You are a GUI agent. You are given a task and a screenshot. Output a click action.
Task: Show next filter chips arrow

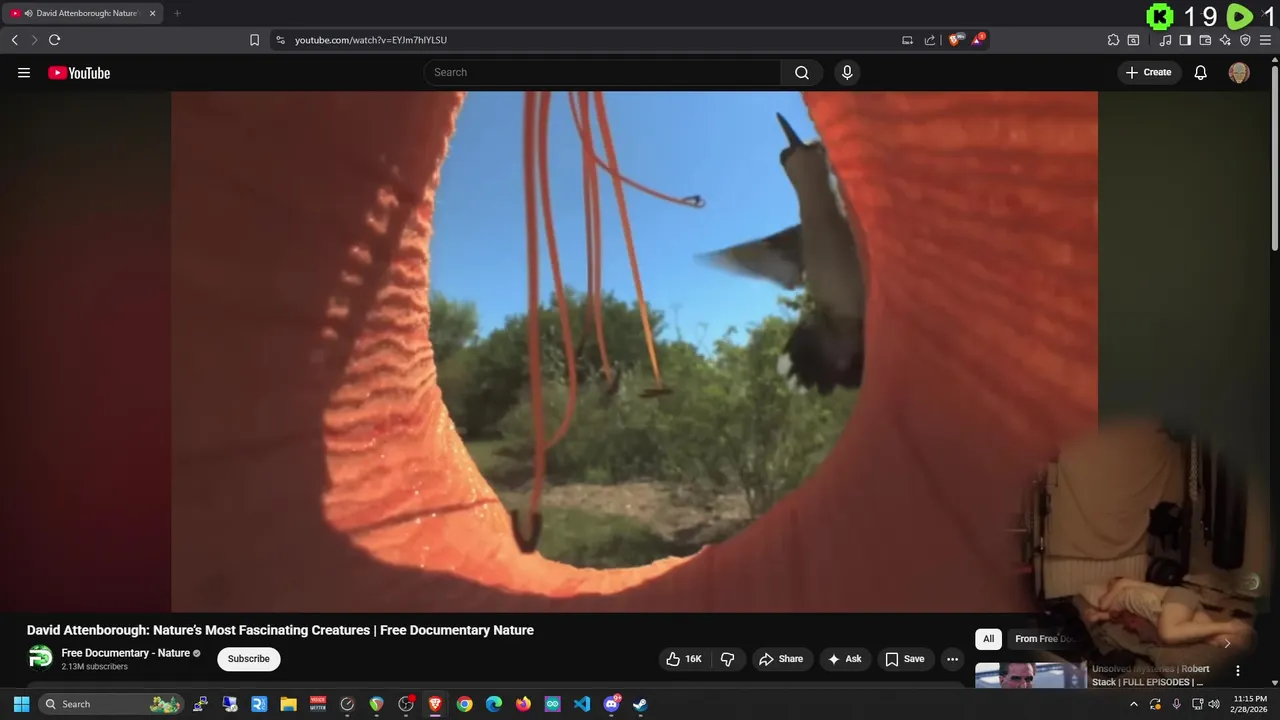pyautogui.click(x=1227, y=643)
